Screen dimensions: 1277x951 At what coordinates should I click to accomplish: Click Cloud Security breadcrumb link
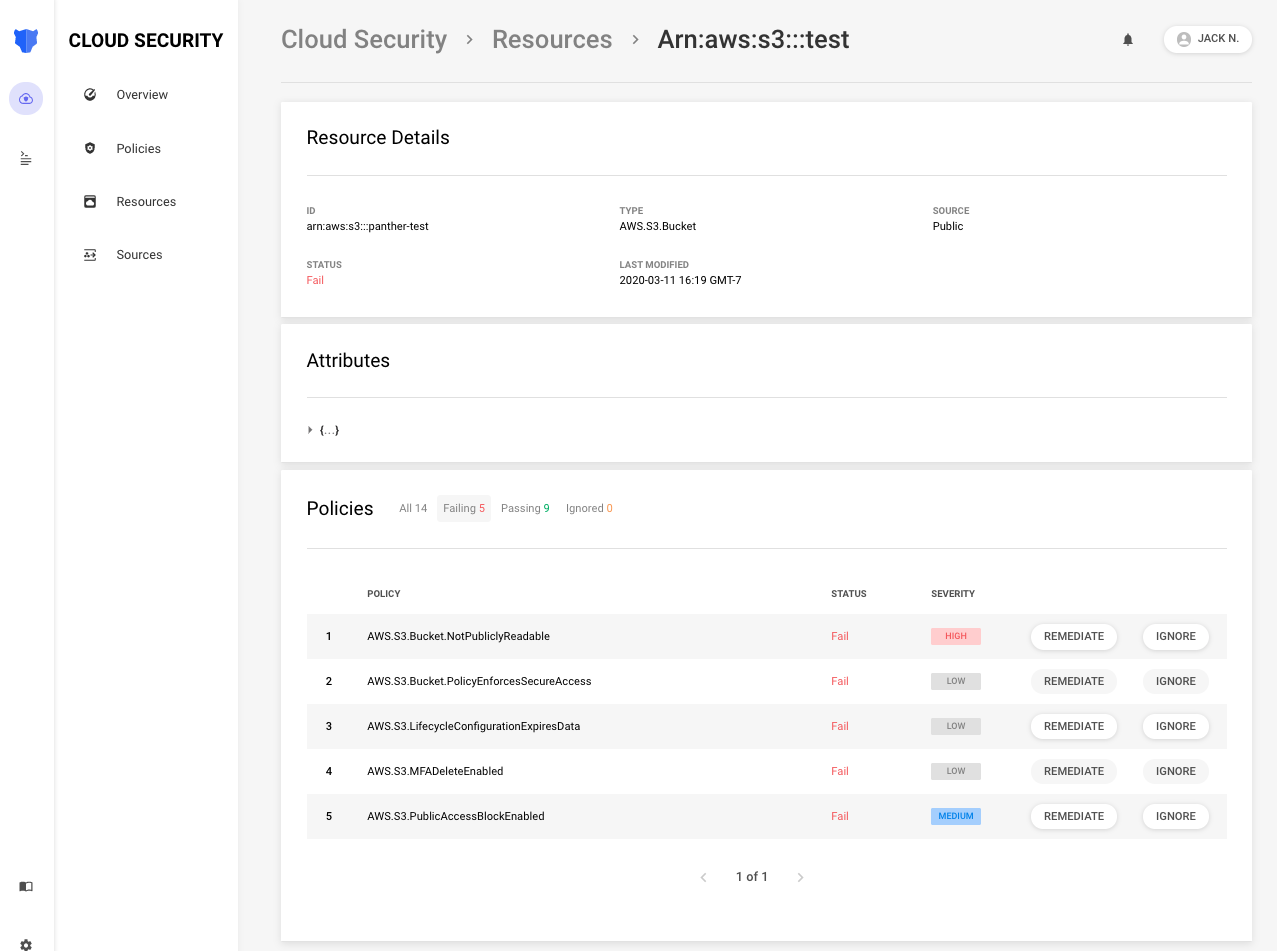[x=364, y=39]
